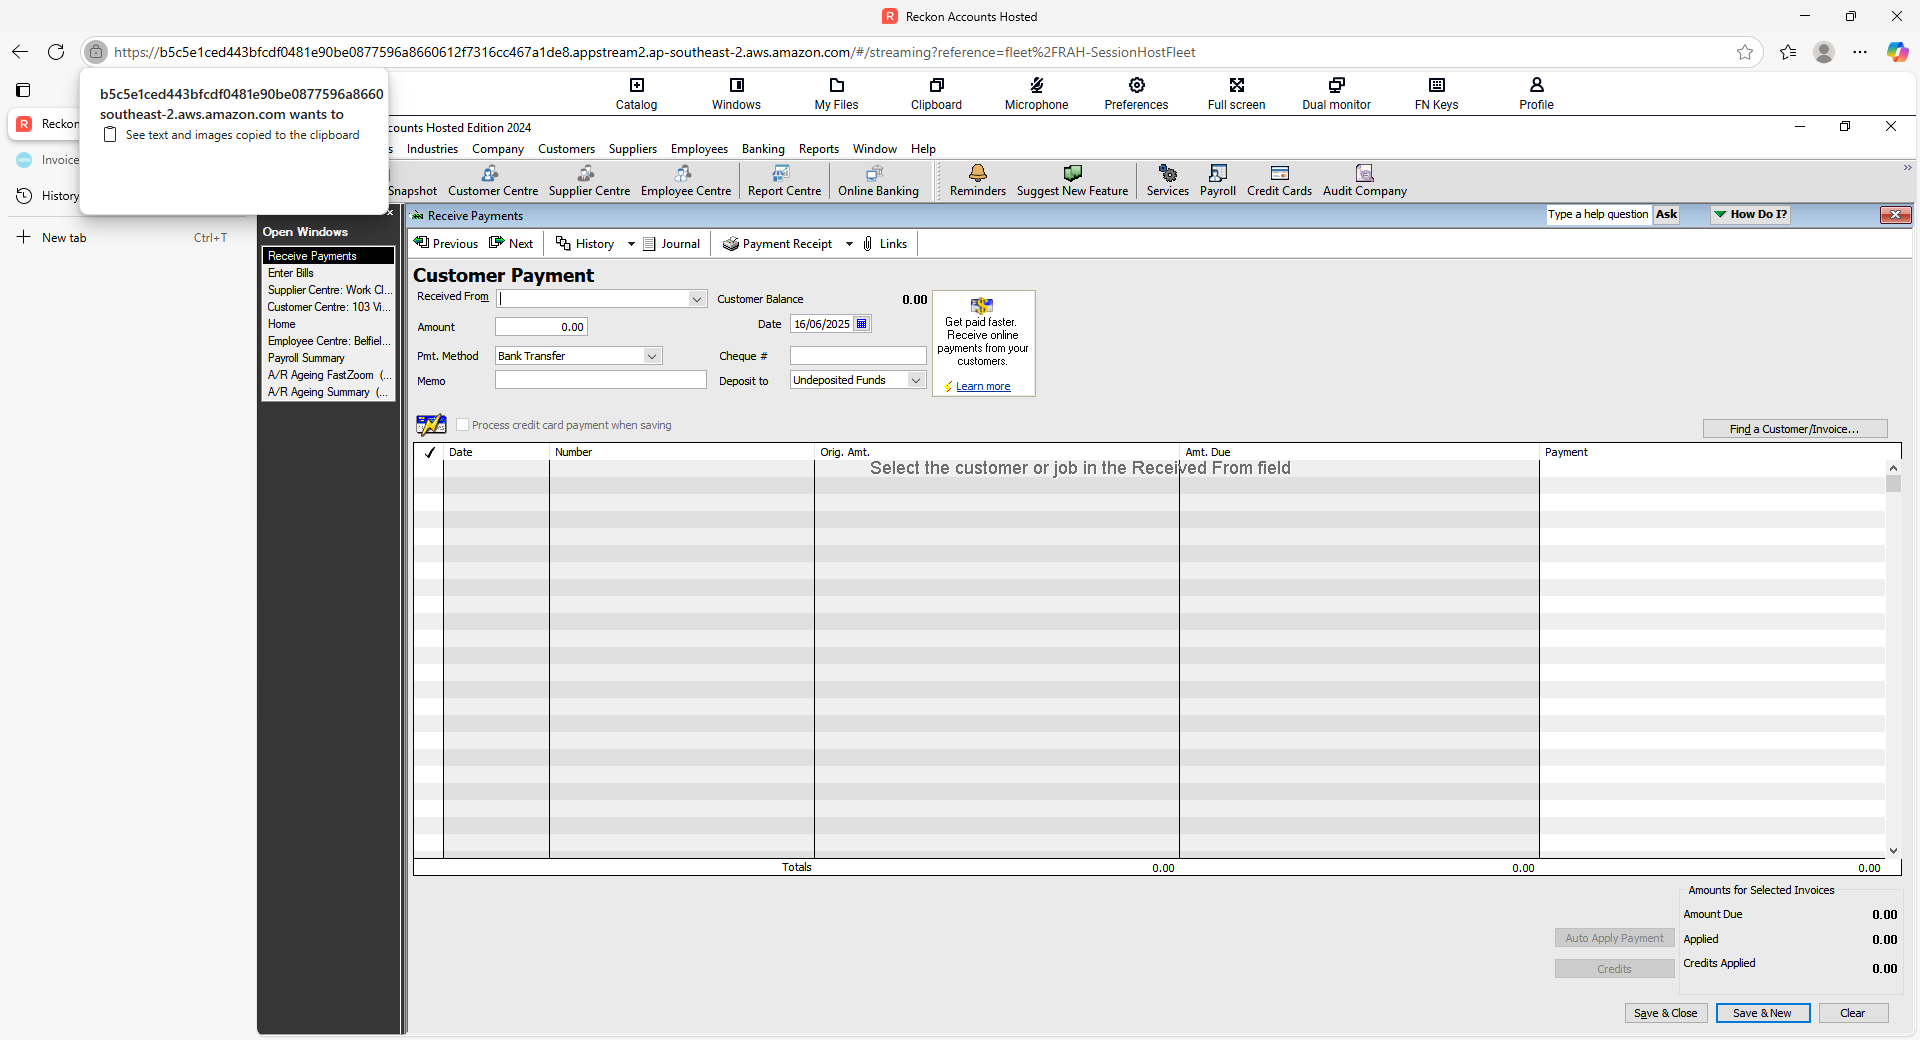Expand Payment Receipt dropdown arrow
The width and height of the screenshot is (1920, 1040).
coord(849,244)
